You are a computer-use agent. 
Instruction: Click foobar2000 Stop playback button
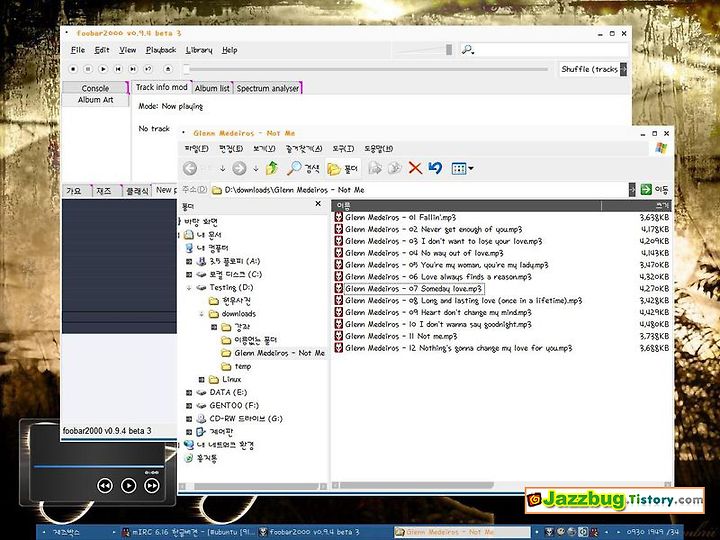click(73, 69)
